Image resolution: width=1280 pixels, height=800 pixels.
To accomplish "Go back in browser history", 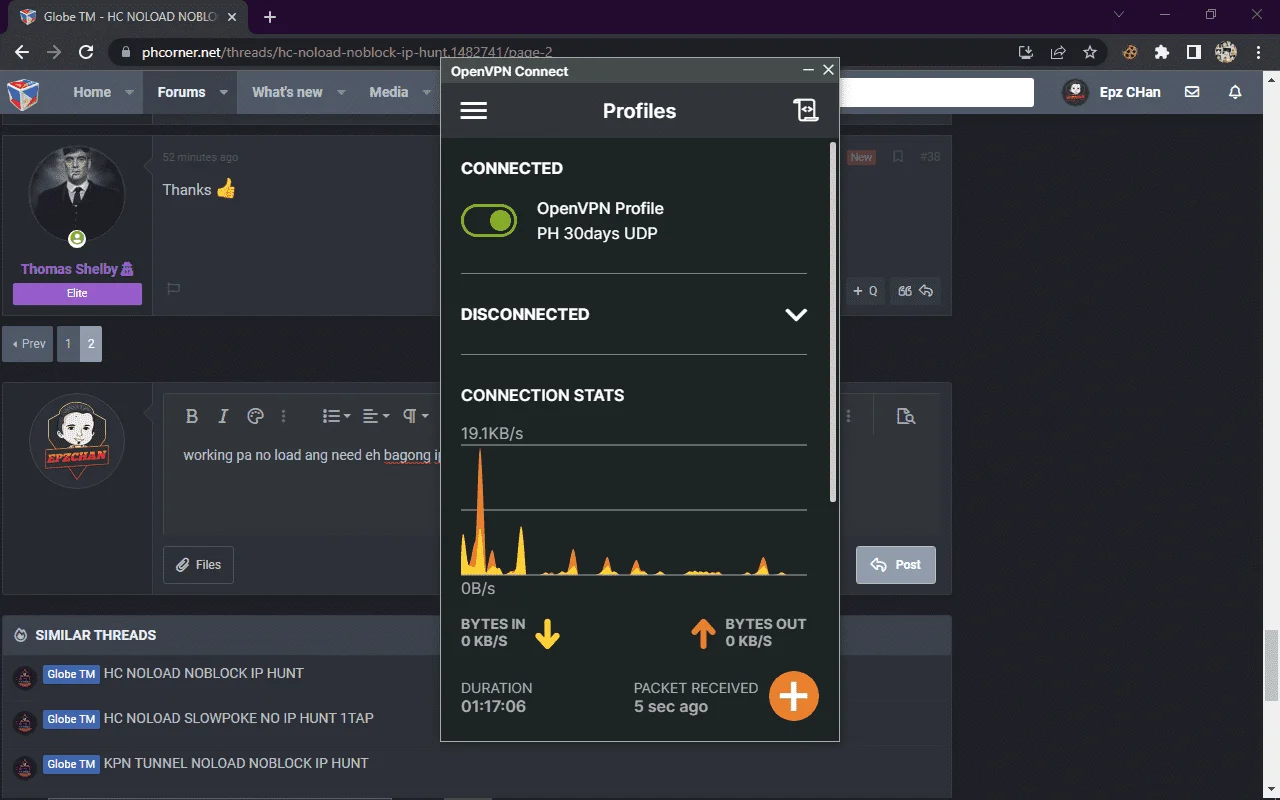I will pyautogui.click(x=22, y=52).
